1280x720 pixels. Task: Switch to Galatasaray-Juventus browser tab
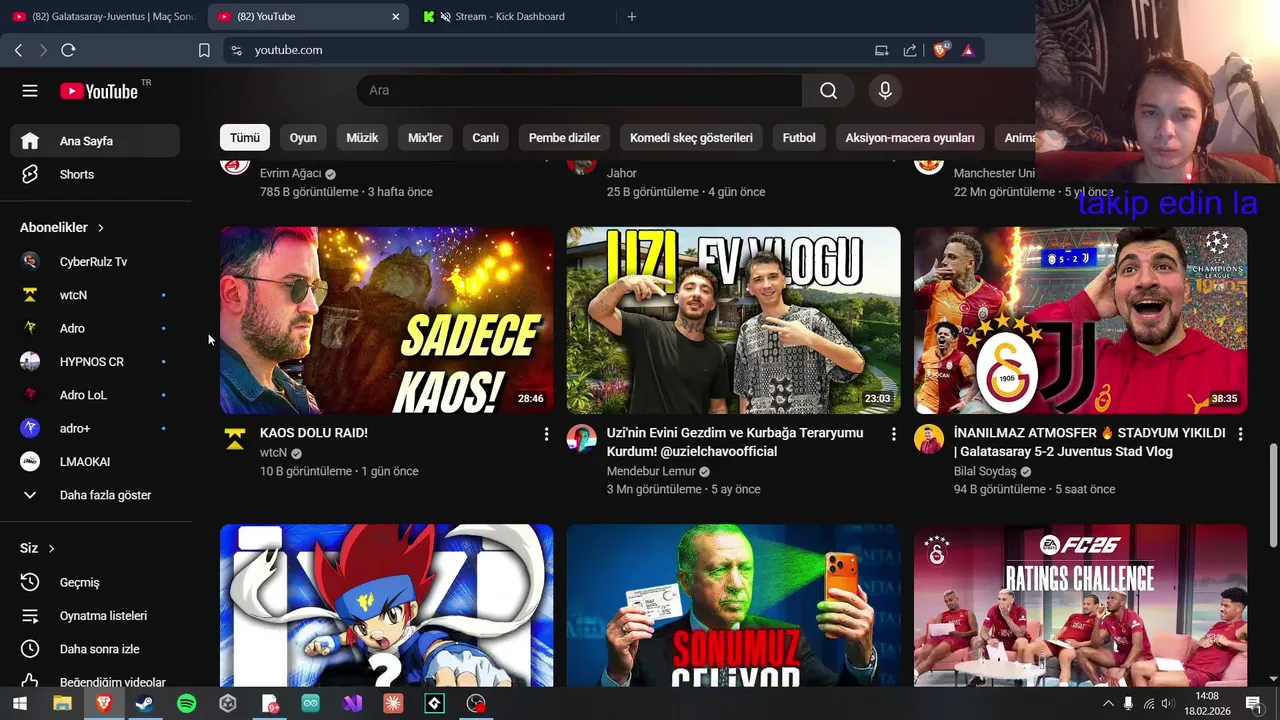[x=103, y=17]
